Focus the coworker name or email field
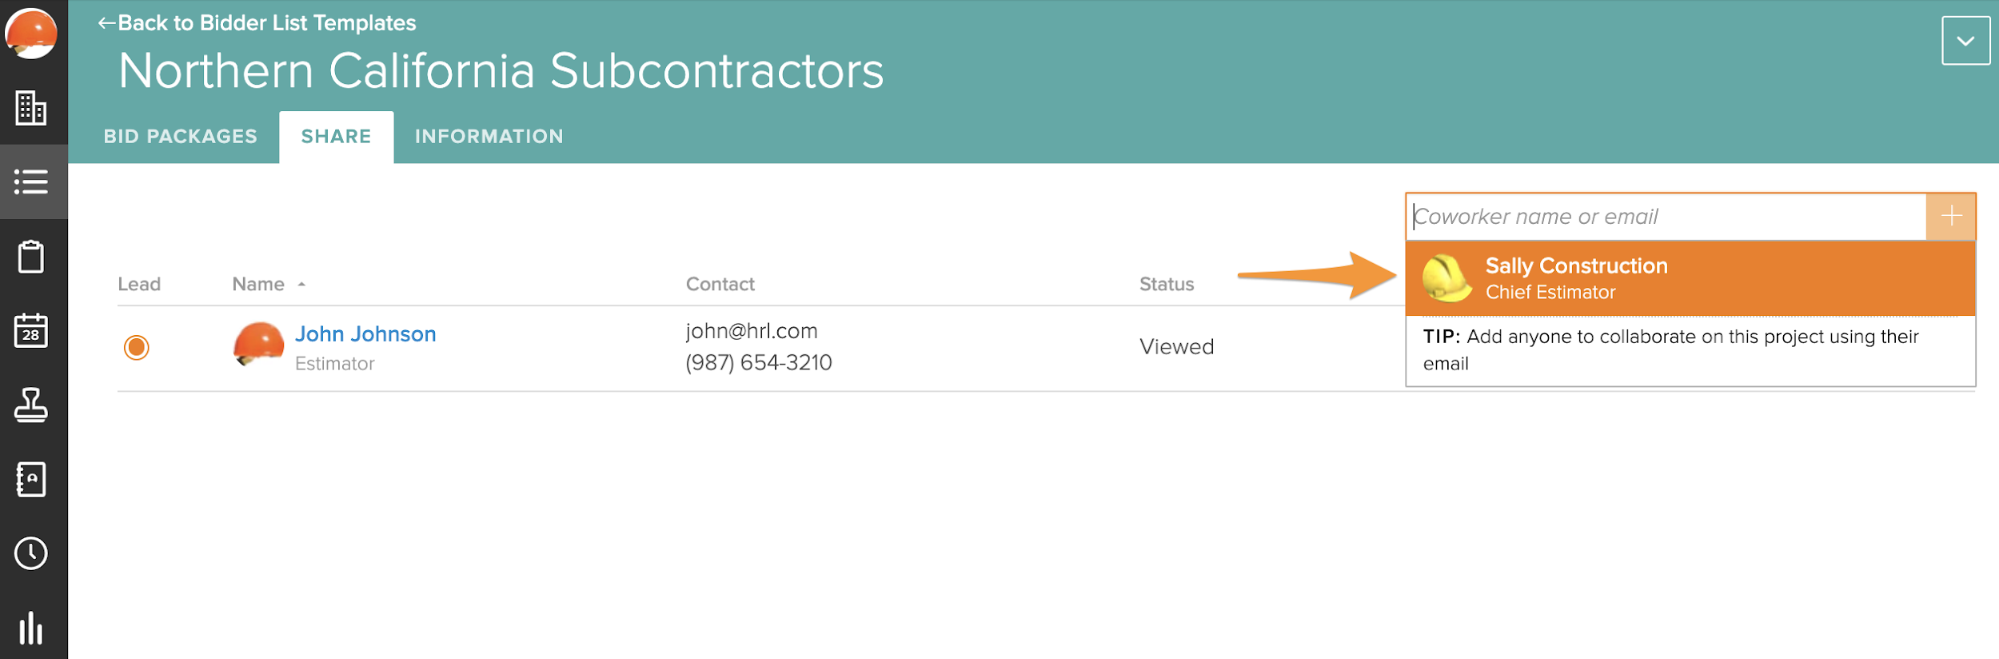 [x=1665, y=217]
